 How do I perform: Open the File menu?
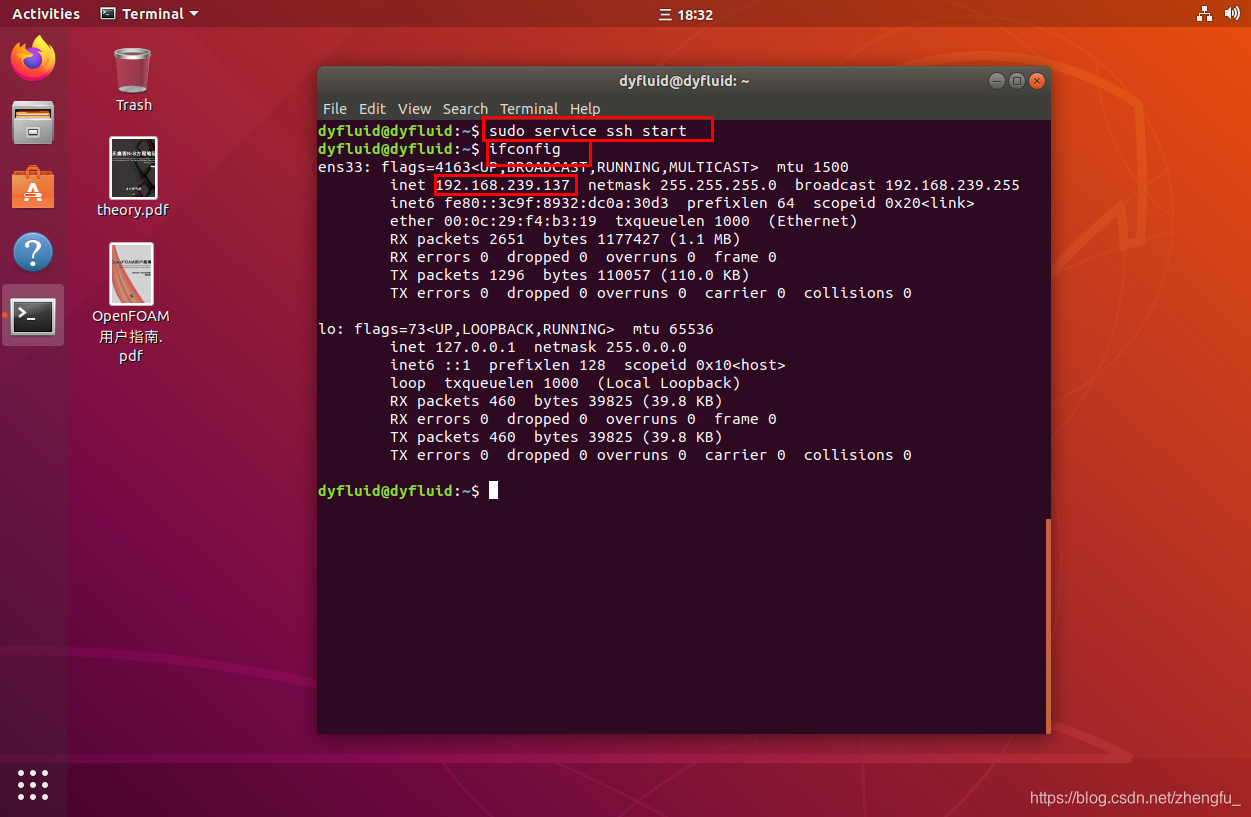[334, 109]
